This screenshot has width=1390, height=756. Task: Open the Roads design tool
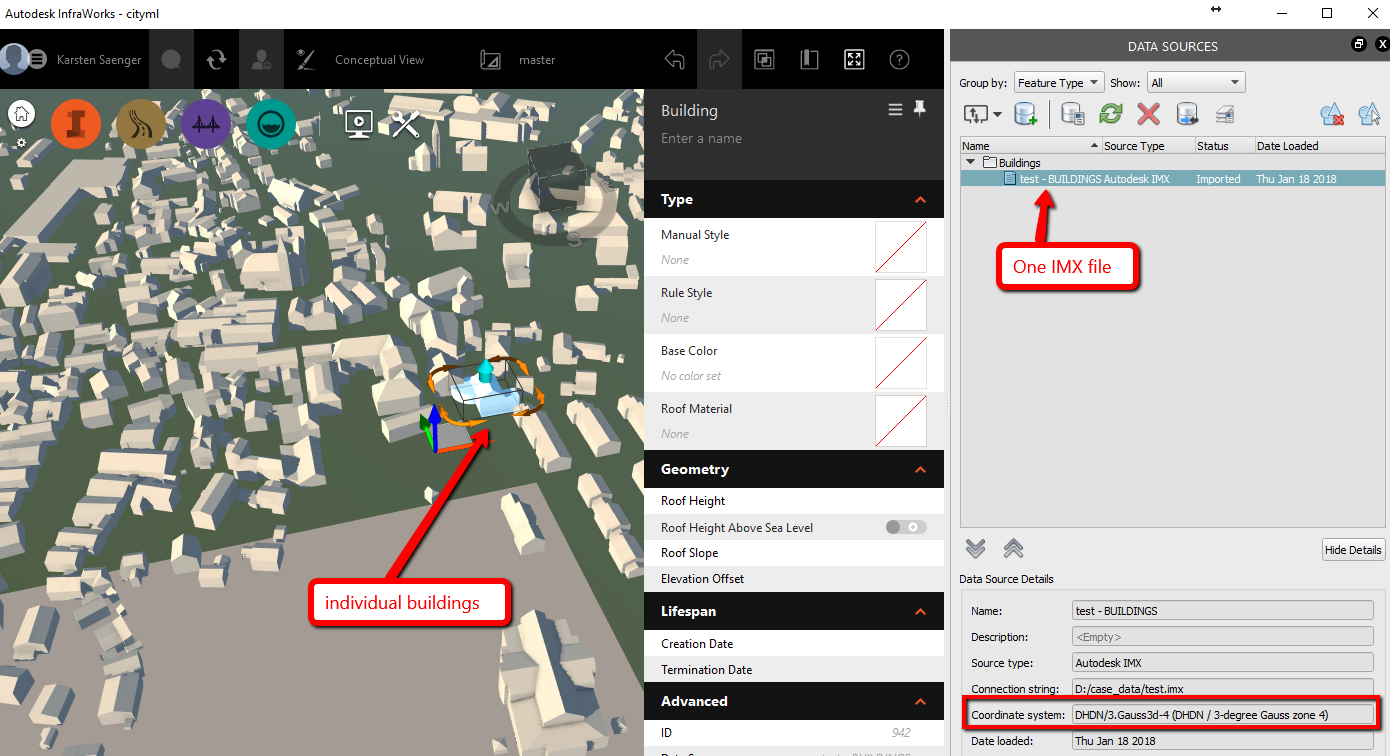pyautogui.click(x=141, y=124)
